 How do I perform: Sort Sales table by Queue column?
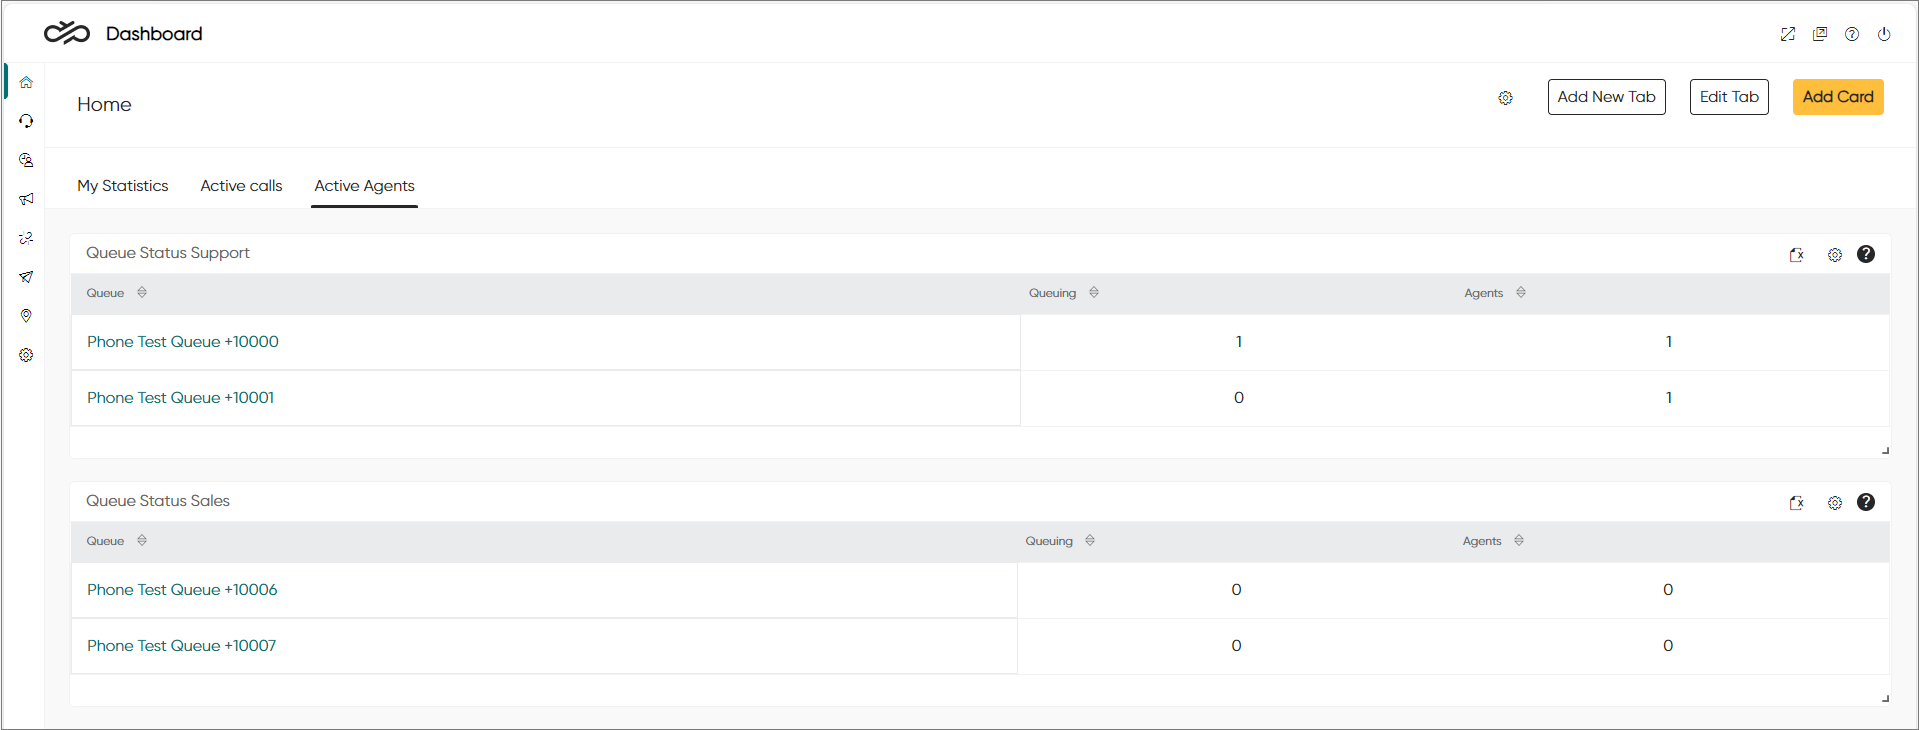click(142, 540)
